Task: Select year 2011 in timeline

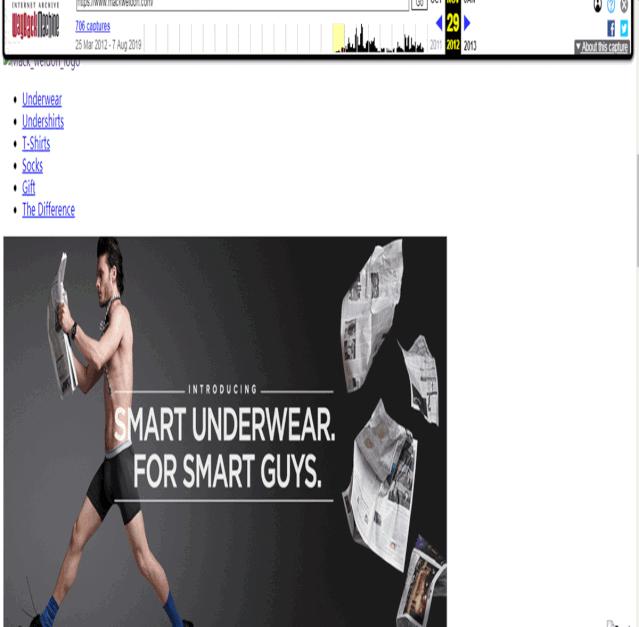Action: tap(436, 45)
